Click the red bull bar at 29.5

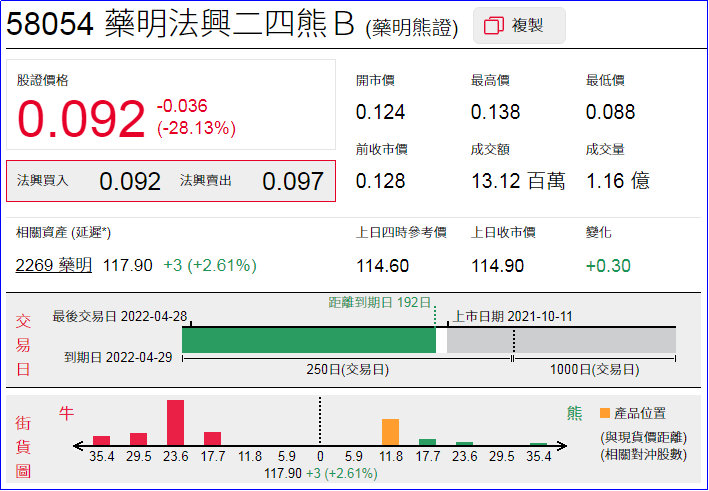click(x=138, y=439)
